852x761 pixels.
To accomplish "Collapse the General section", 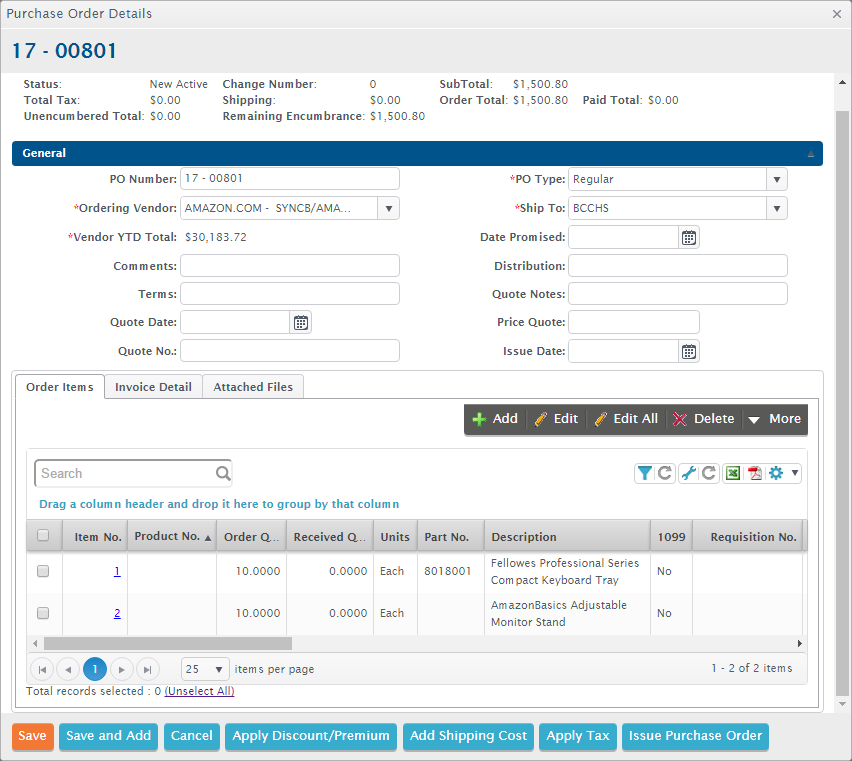I will (810, 154).
